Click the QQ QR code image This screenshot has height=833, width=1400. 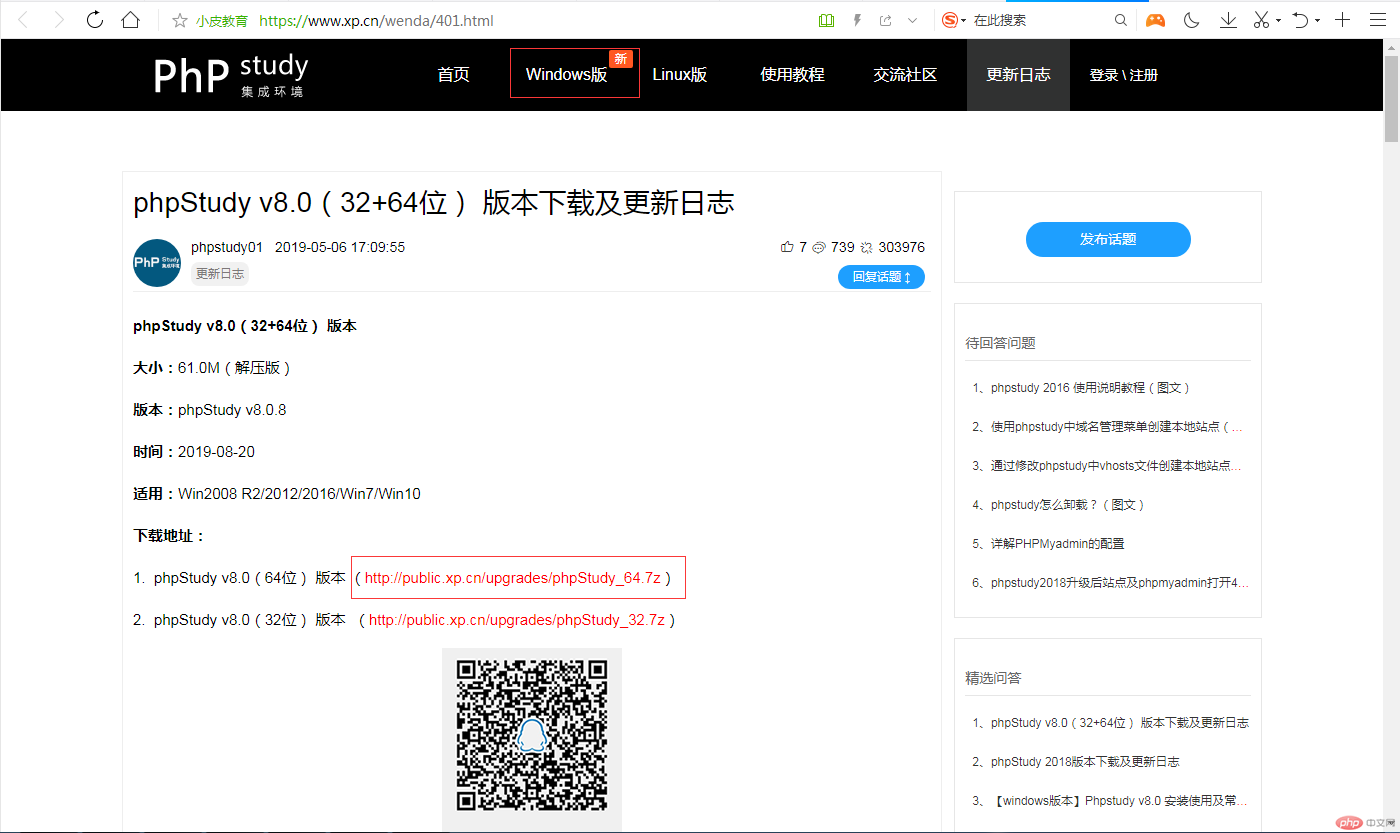tap(532, 735)
